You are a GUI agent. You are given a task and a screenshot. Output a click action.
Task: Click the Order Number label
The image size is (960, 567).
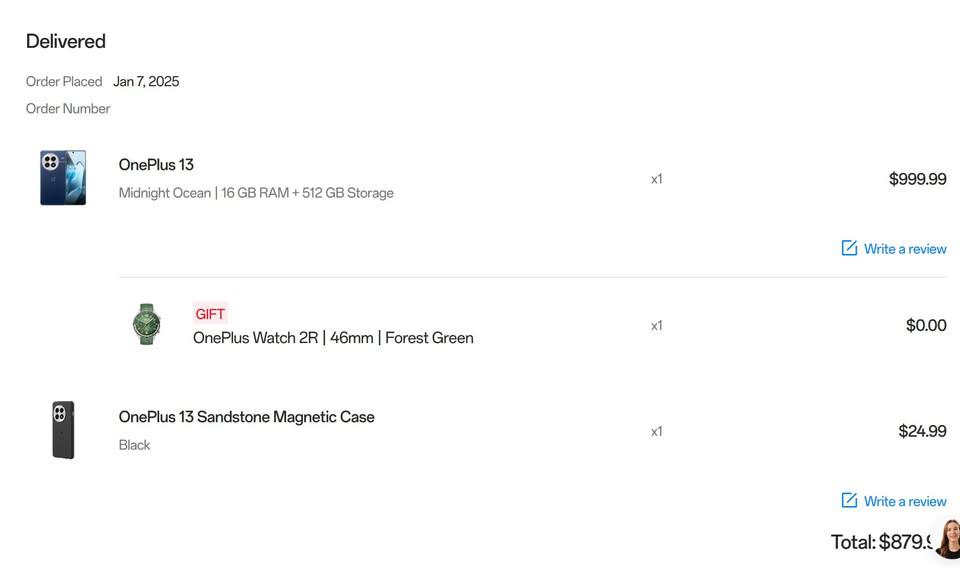point(68,109)
